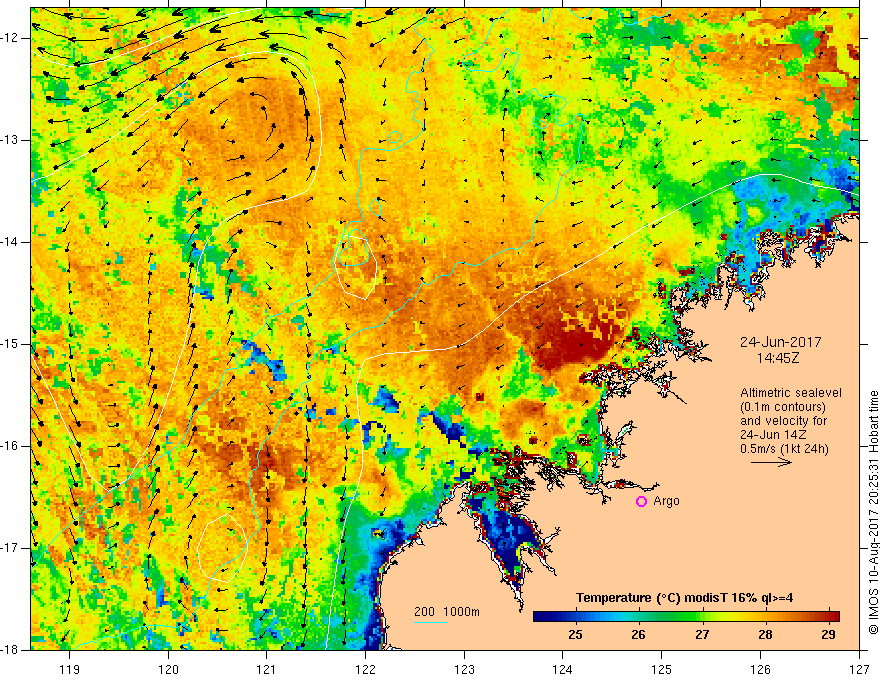Viewport: 880px width, 680px height.
Task: Click the 24-Jun-2017 date label
Action: tap(781, 342)
